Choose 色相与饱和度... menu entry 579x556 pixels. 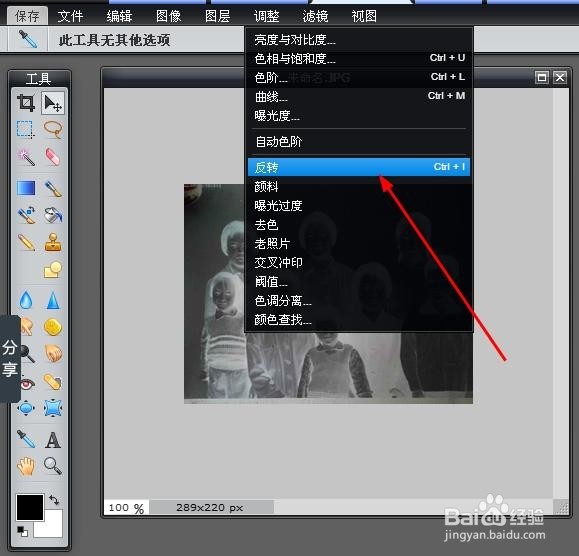(359, 58)
